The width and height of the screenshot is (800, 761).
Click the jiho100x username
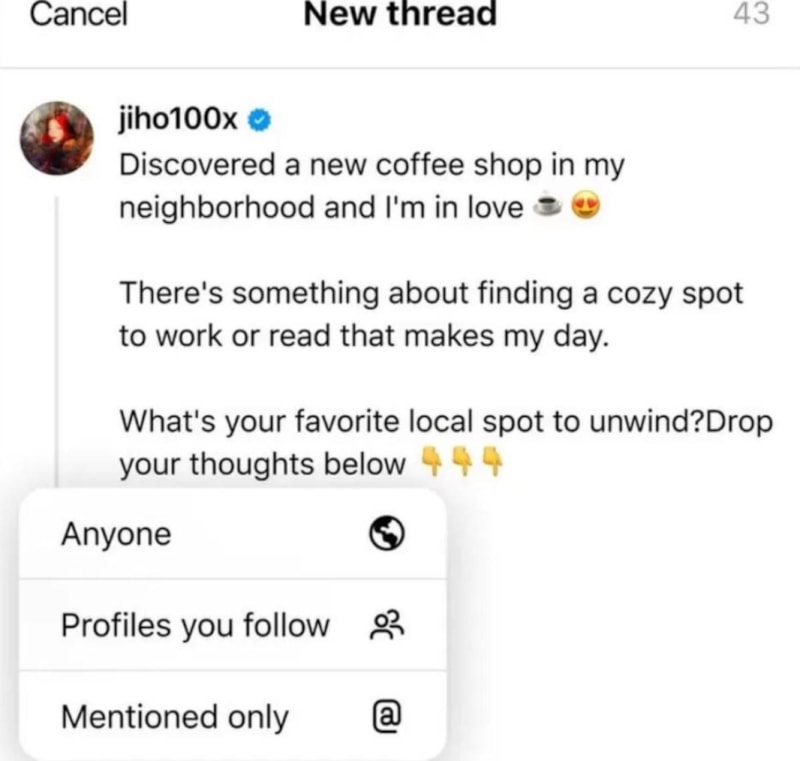pyautogui.click(x=178, y=120)
